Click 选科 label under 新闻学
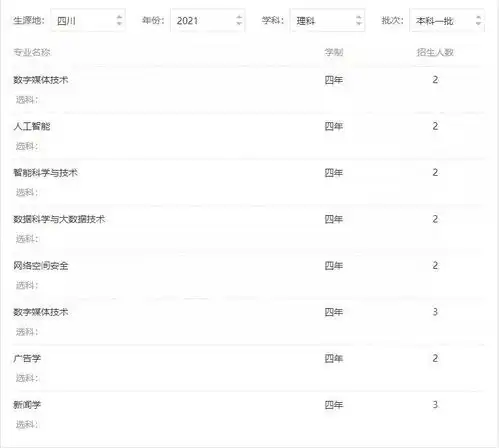This screenshot has width=499, height=448. click(x=27, y=424)
